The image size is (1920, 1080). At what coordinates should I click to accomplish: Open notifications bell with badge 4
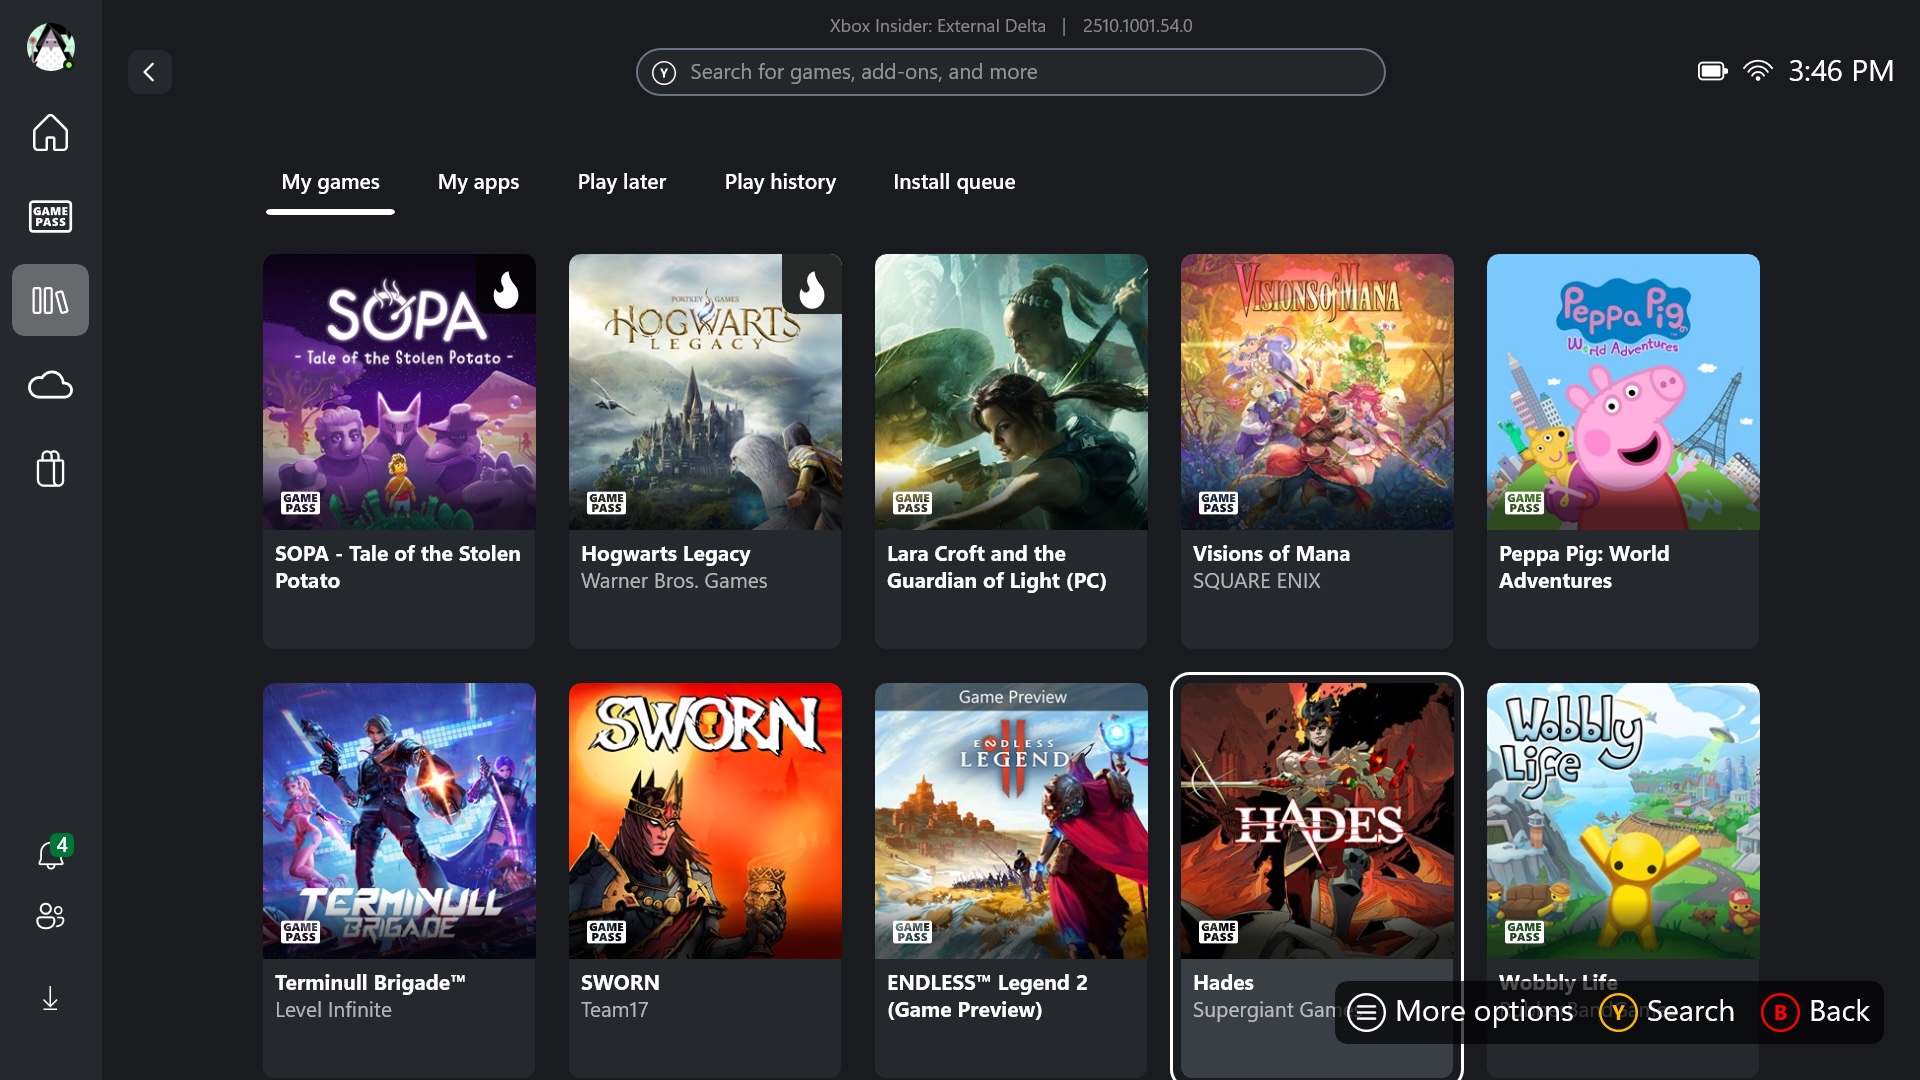(x=50, y=855)
